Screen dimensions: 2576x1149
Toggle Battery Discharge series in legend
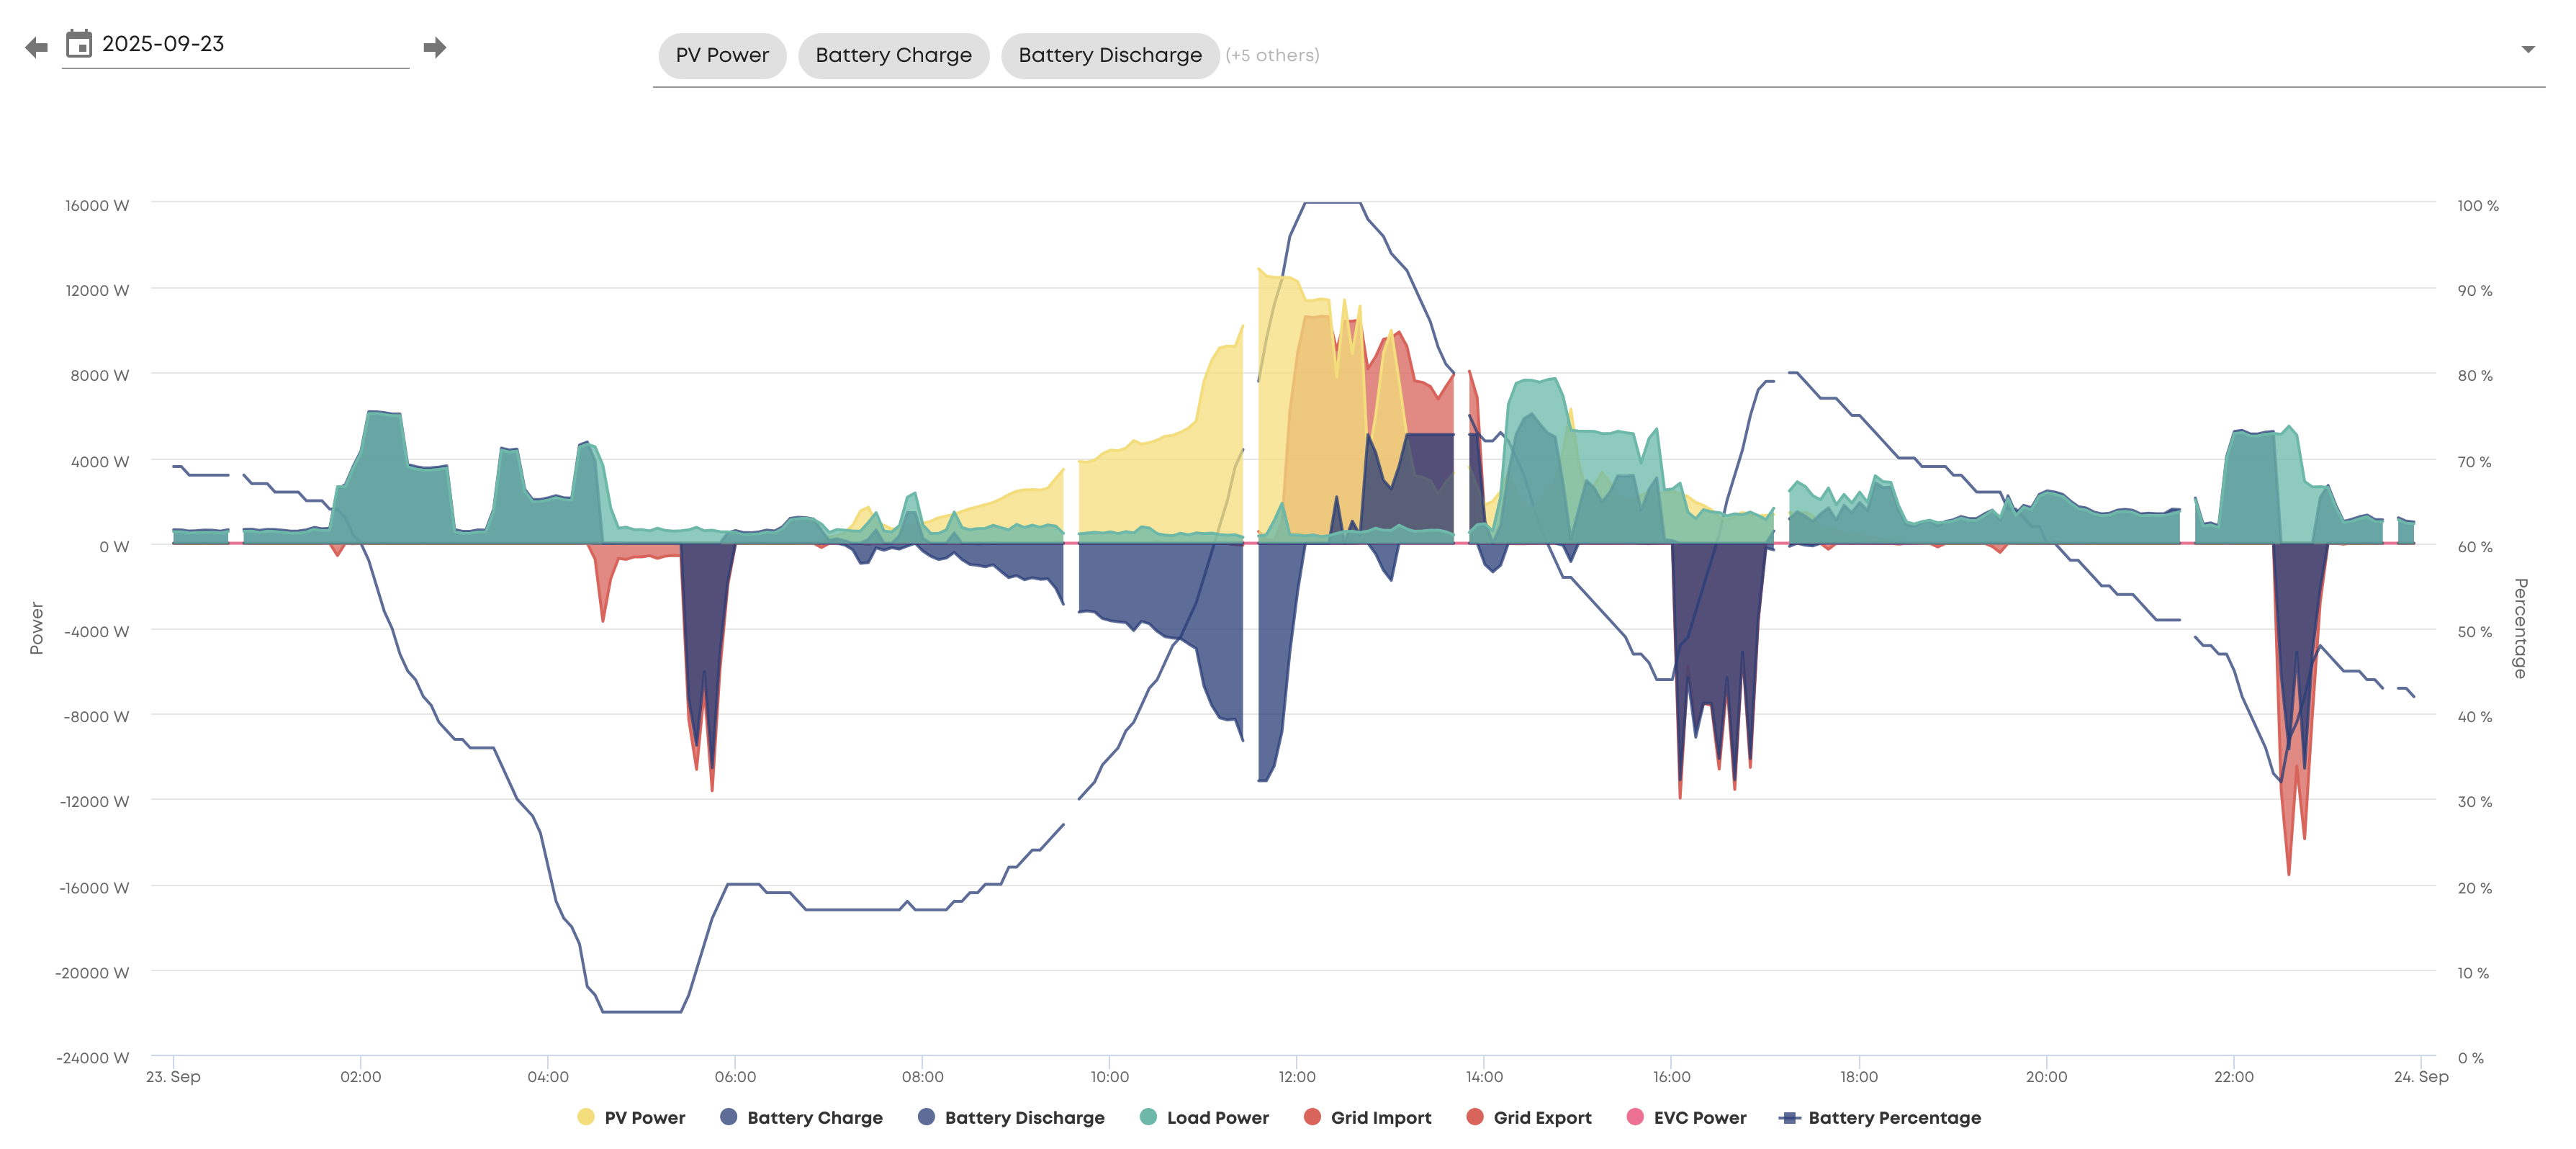(1012, 1117)
